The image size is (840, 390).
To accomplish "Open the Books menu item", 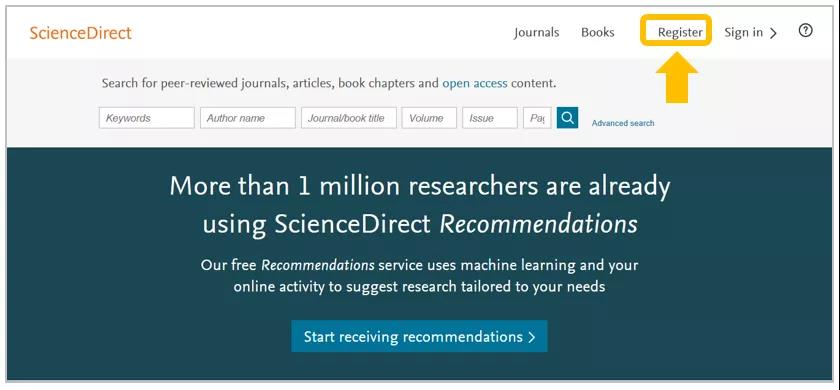I will pos(598,32).
